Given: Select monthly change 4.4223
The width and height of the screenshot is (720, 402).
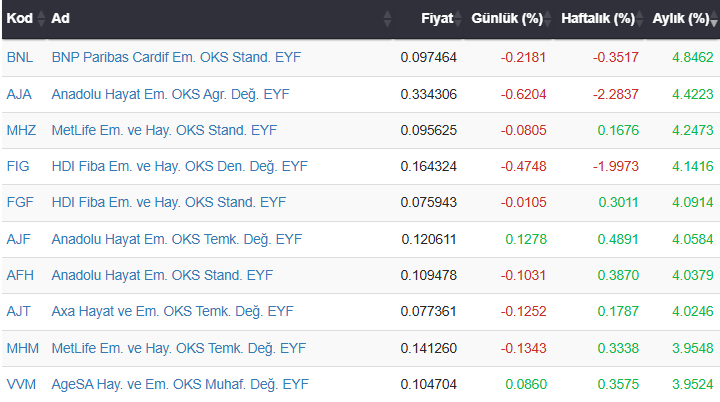Looking at the screenshot, I should (x=693, y=94).
